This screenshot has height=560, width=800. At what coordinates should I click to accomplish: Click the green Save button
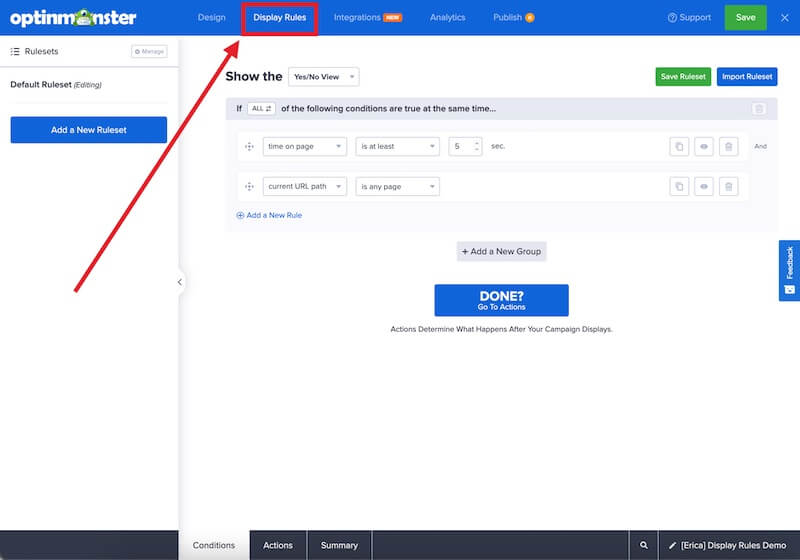point(745,17)
